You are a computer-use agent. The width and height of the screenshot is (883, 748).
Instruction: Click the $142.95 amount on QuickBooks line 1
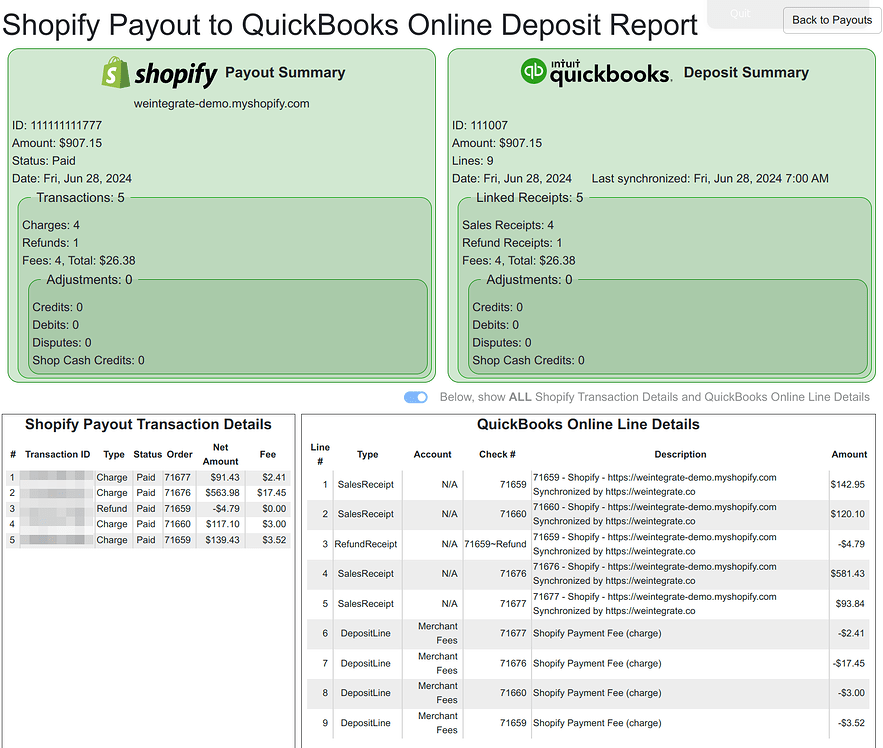[848, 484]
